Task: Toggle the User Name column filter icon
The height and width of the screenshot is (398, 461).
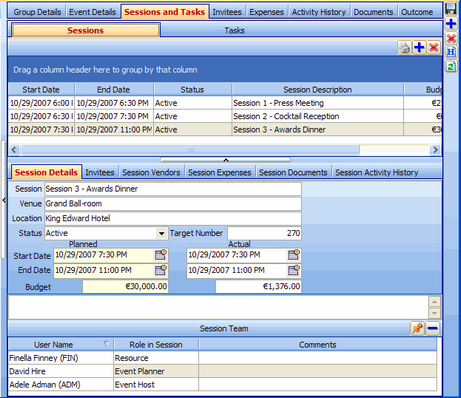Action: pyautogui.click(x=106, y=344)
